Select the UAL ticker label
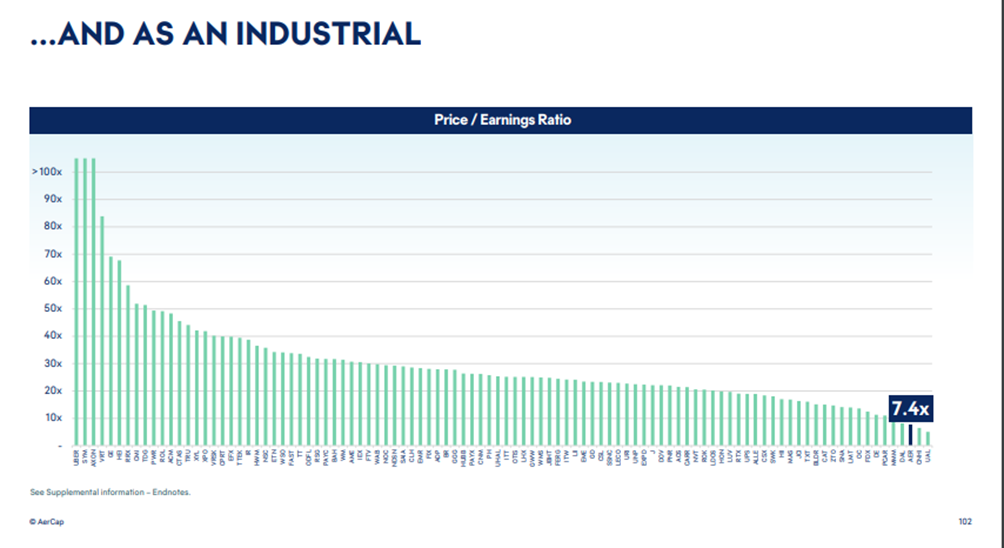 click(928, 457)
